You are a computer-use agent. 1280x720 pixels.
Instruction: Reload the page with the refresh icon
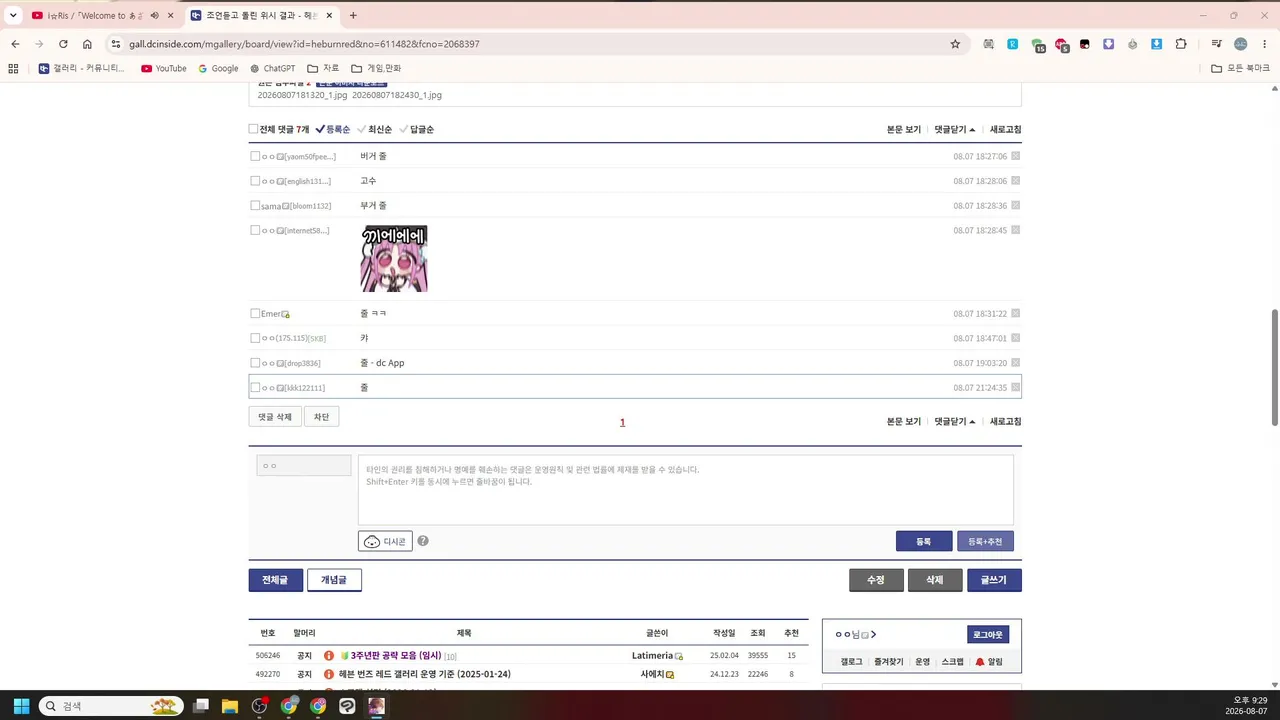[63, 44]
